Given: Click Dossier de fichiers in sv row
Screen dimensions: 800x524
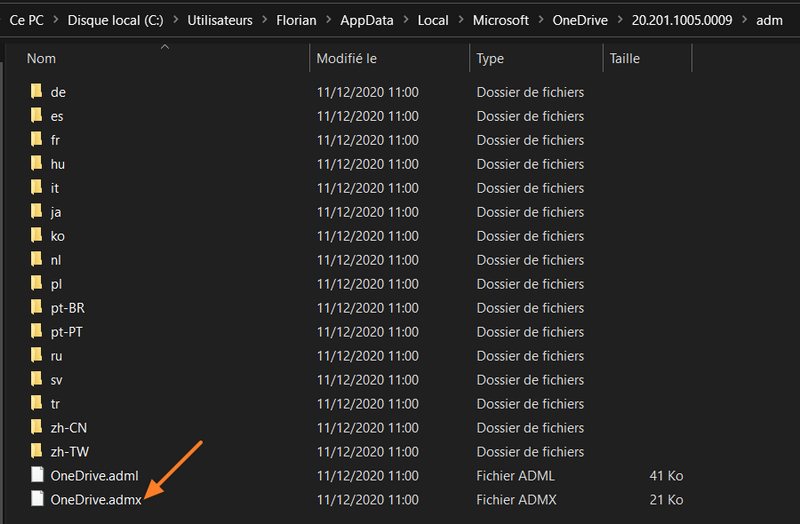Looking at the screenshot, I should 530,380.
